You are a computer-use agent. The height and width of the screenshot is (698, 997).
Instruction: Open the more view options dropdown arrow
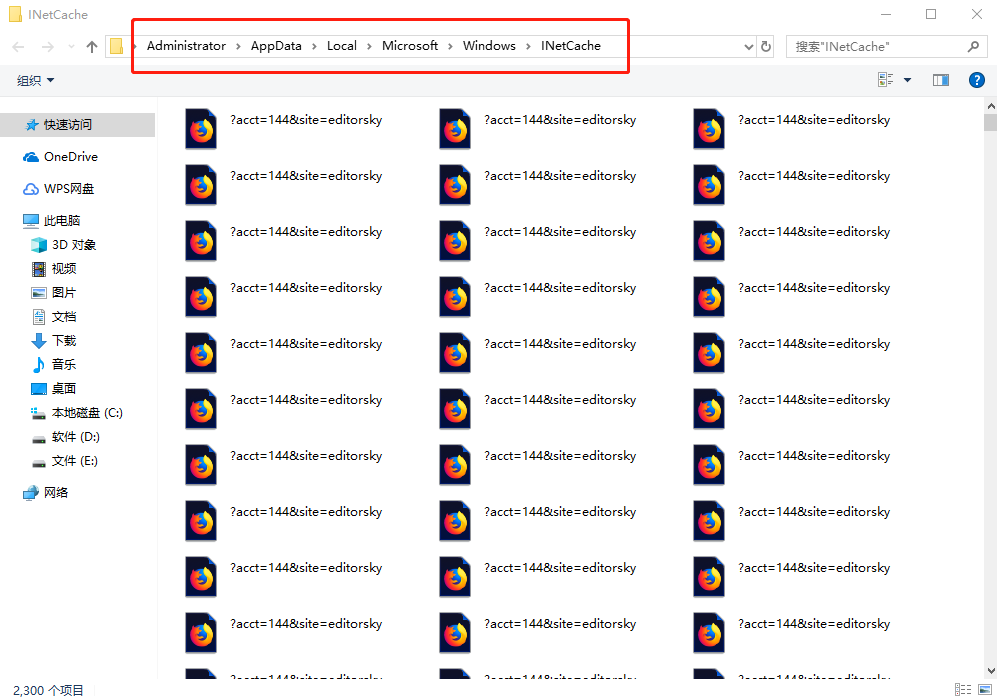point(907,80)
